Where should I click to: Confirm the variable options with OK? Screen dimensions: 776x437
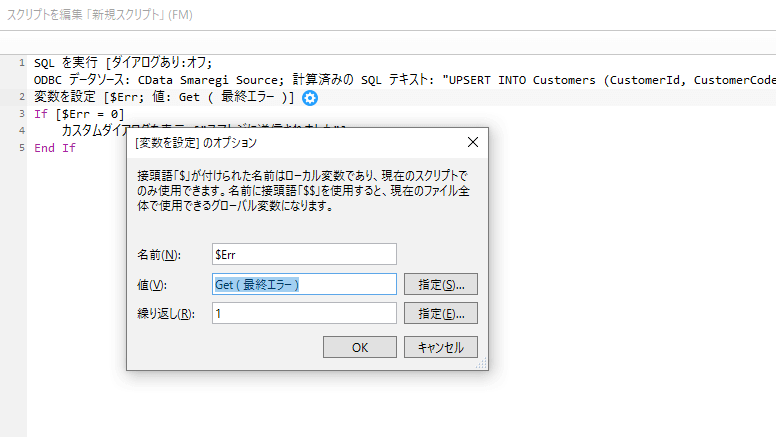coord(360,347)
